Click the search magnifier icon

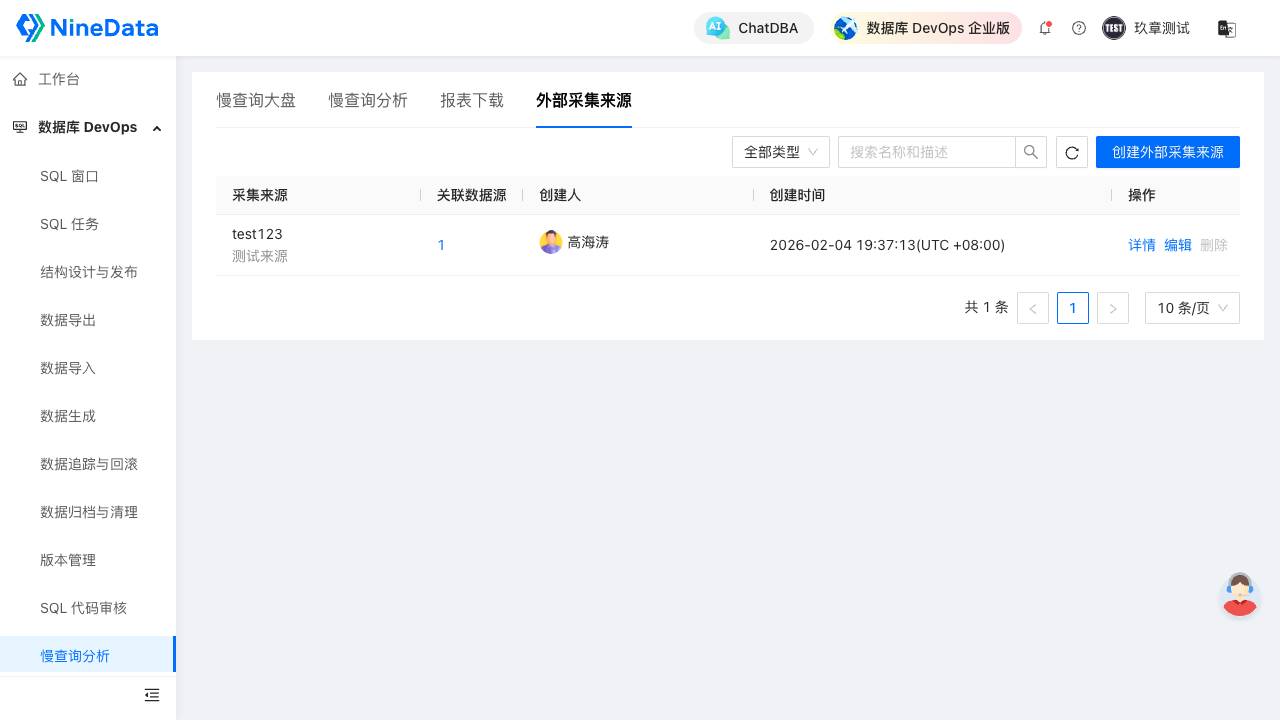[1030, 152]
